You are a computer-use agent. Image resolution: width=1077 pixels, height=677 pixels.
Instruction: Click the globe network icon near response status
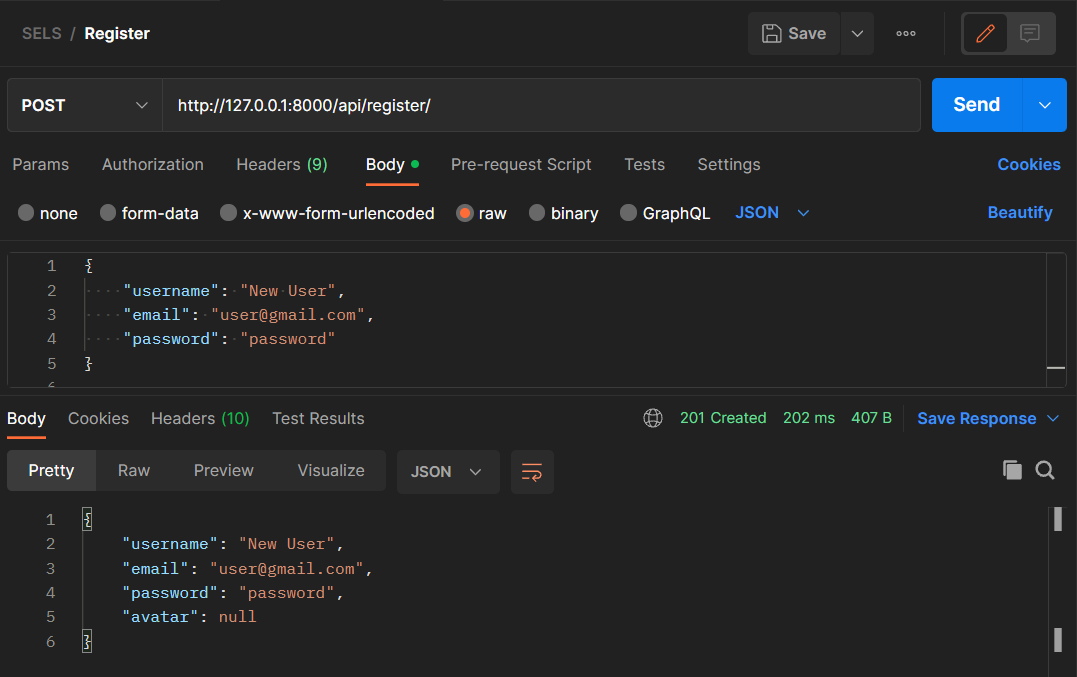653,418
